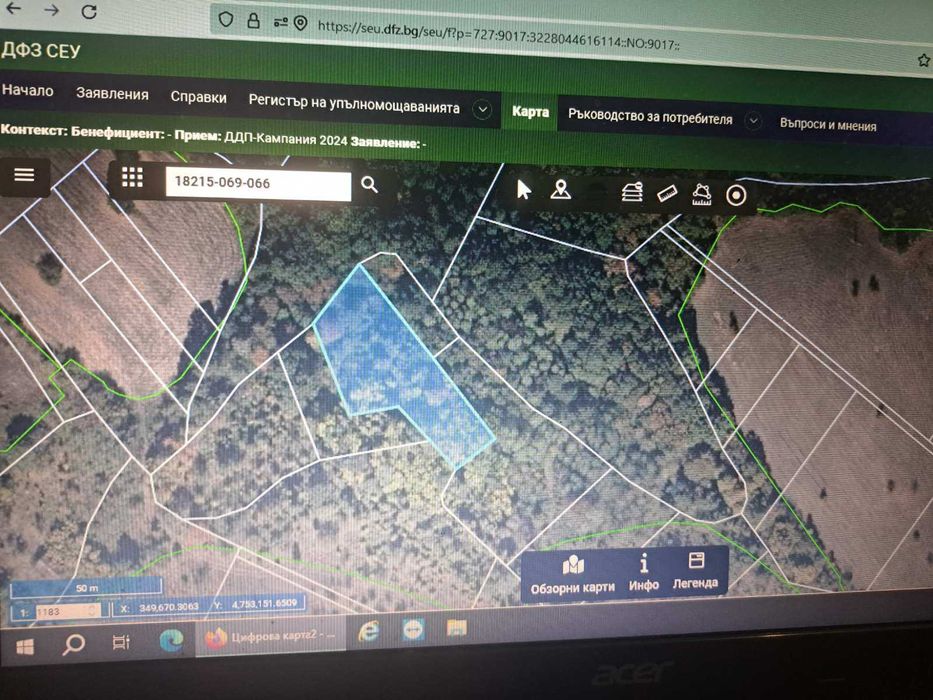Choose the map location pin tool
The image size is (933, 700).
point(561,190)
